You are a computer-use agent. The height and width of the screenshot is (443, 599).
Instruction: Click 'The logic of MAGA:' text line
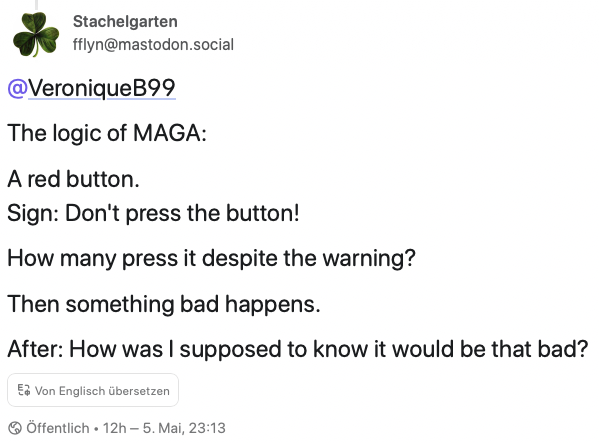[x=107, y=133]
